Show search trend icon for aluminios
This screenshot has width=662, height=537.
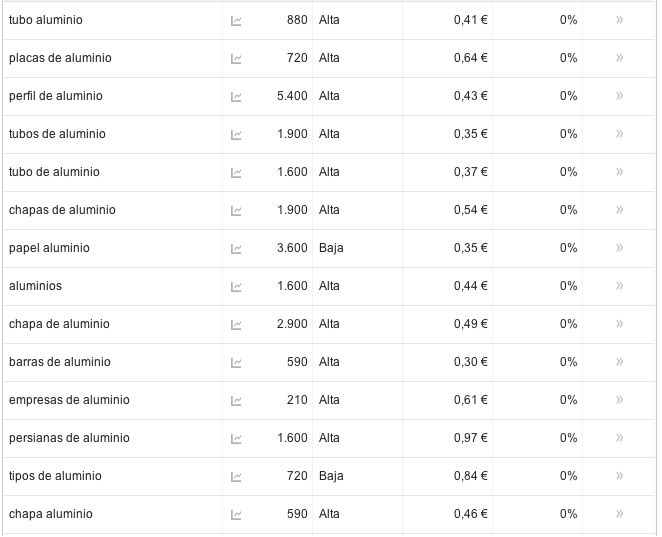236,286
